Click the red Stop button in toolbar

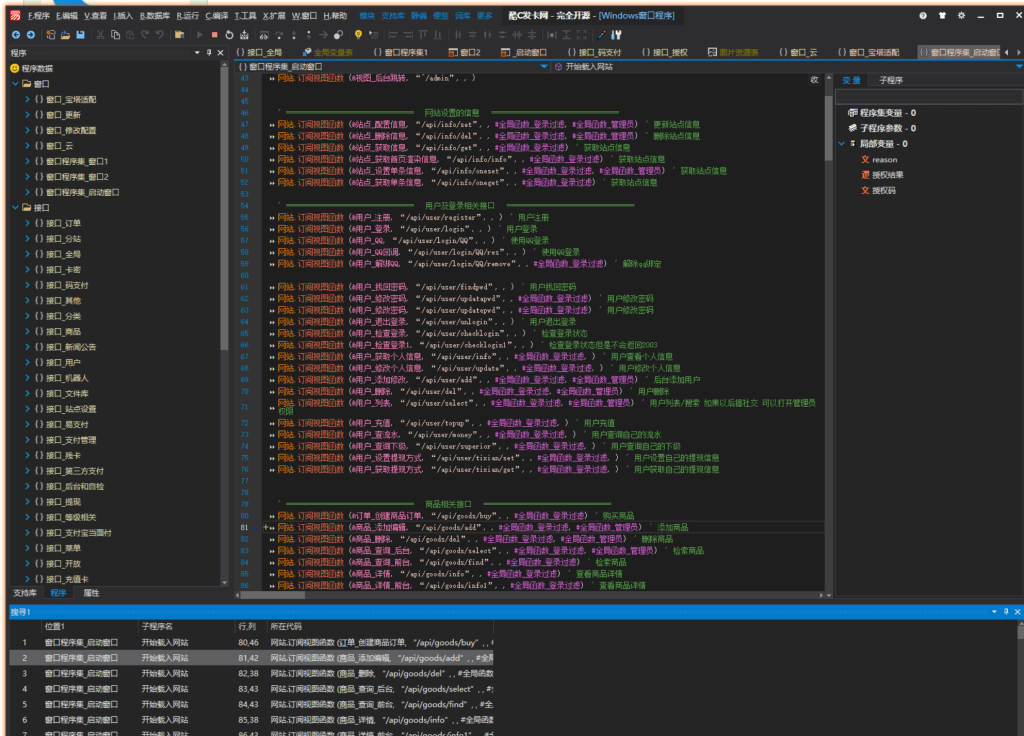(214, 35)
